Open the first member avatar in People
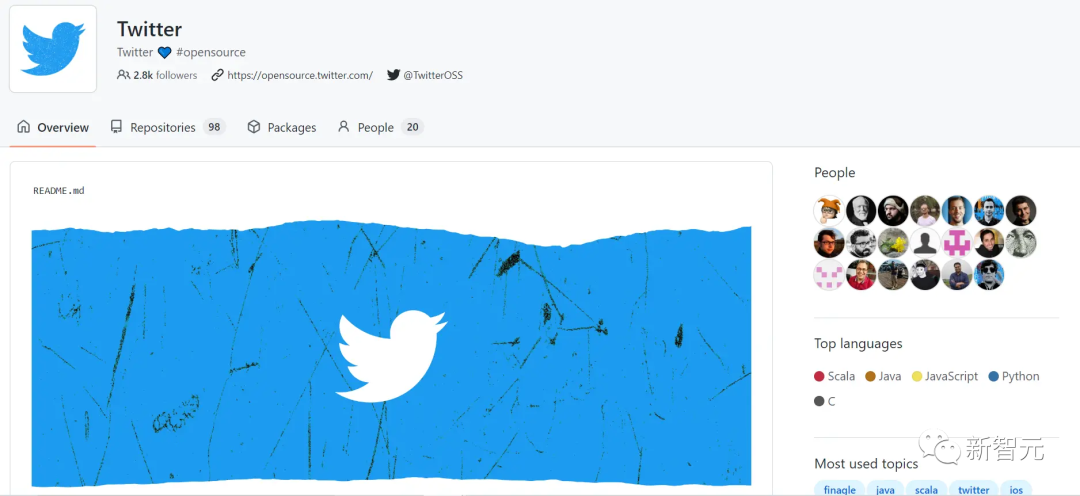 (829, 210)
